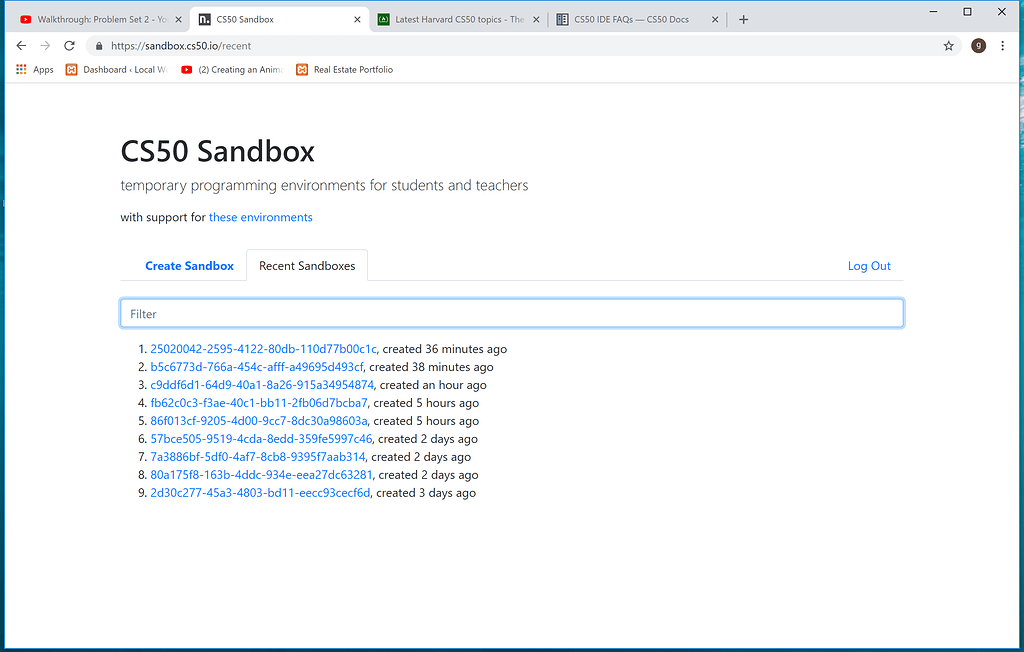
Task: Click the browser back arrow icon
Action: tap(20, 45)
